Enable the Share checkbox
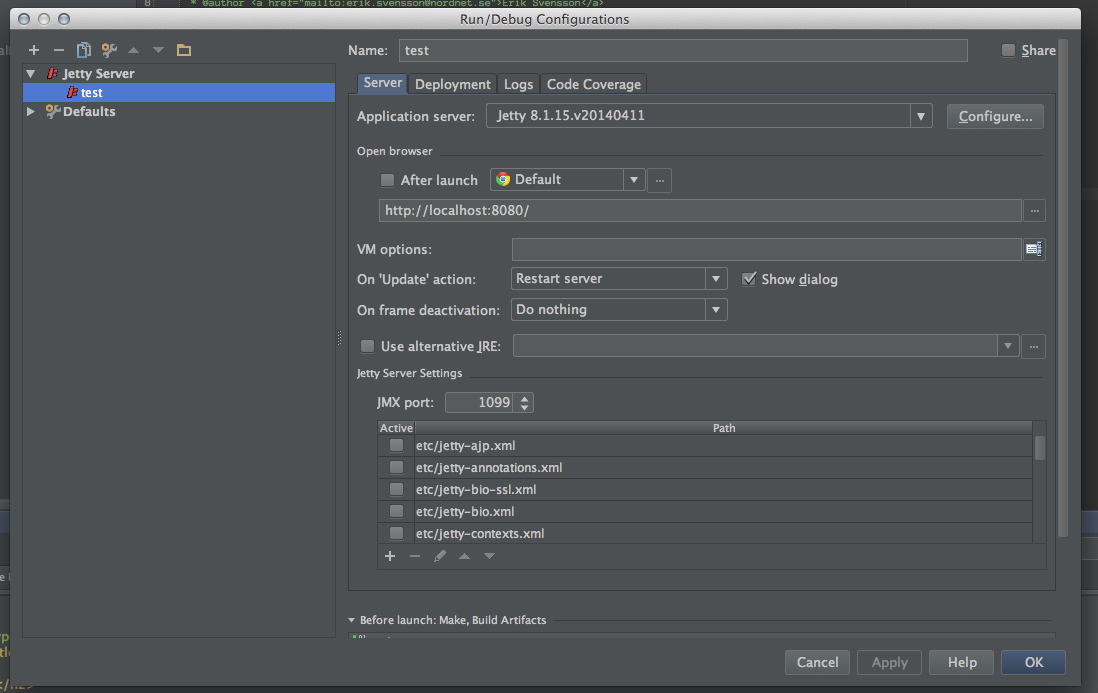 [x=1008, y=50]
